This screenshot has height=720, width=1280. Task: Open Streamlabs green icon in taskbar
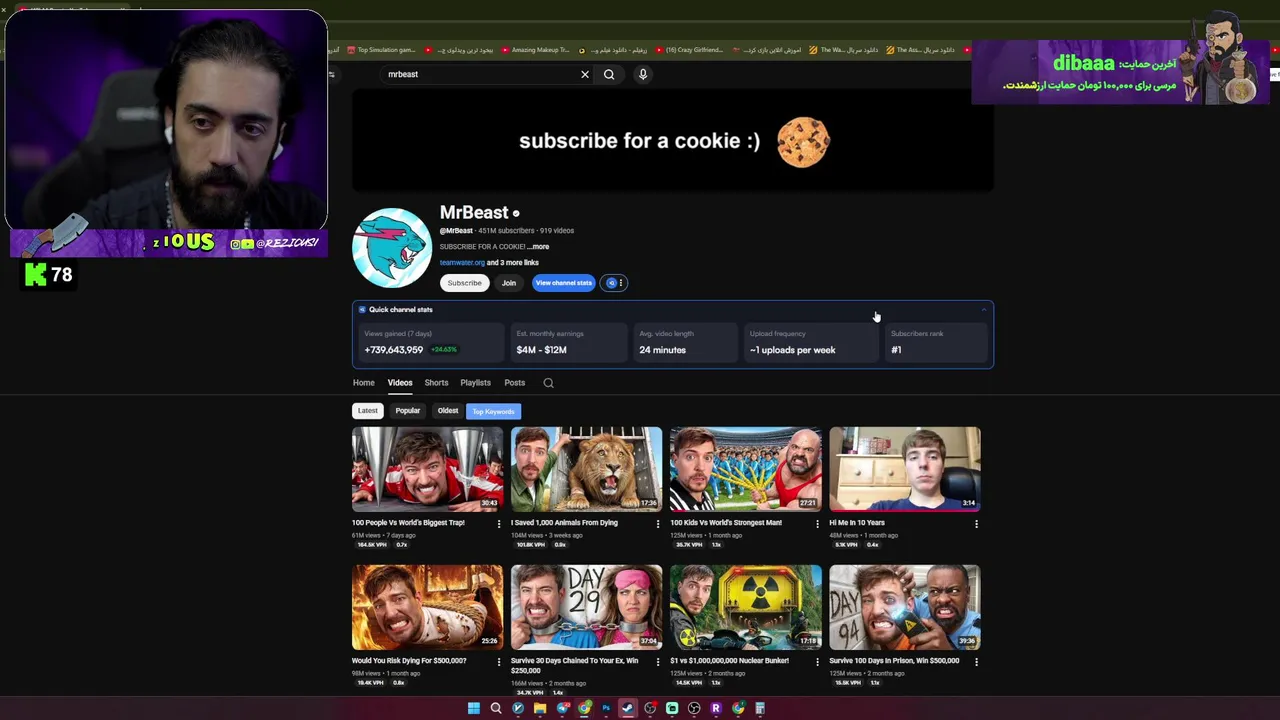(x=672, y=709)
